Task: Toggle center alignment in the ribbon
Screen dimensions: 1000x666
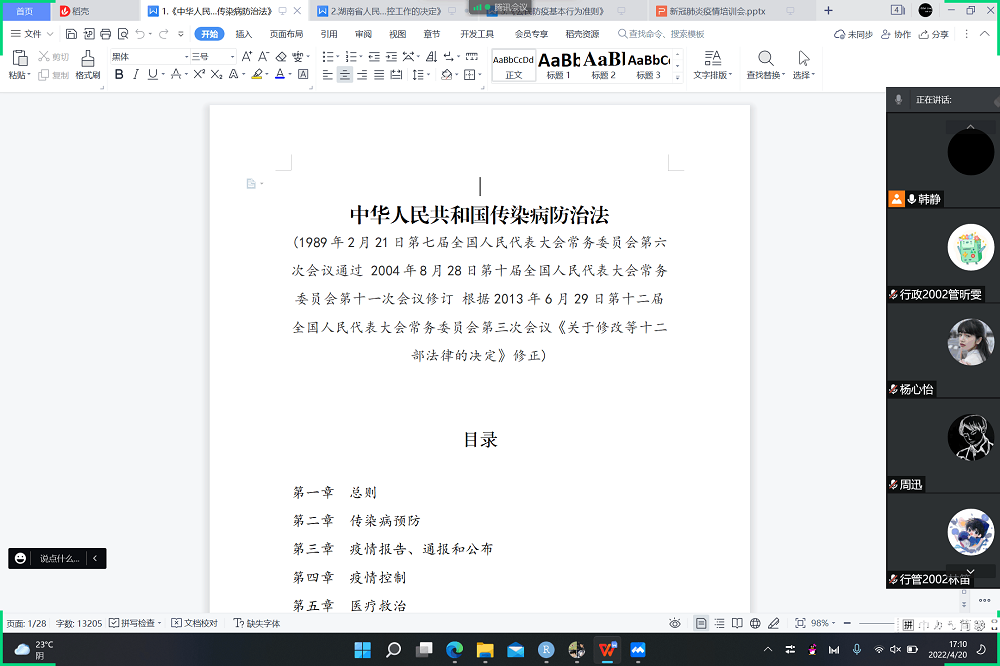Action: click(x=345, y=75)
